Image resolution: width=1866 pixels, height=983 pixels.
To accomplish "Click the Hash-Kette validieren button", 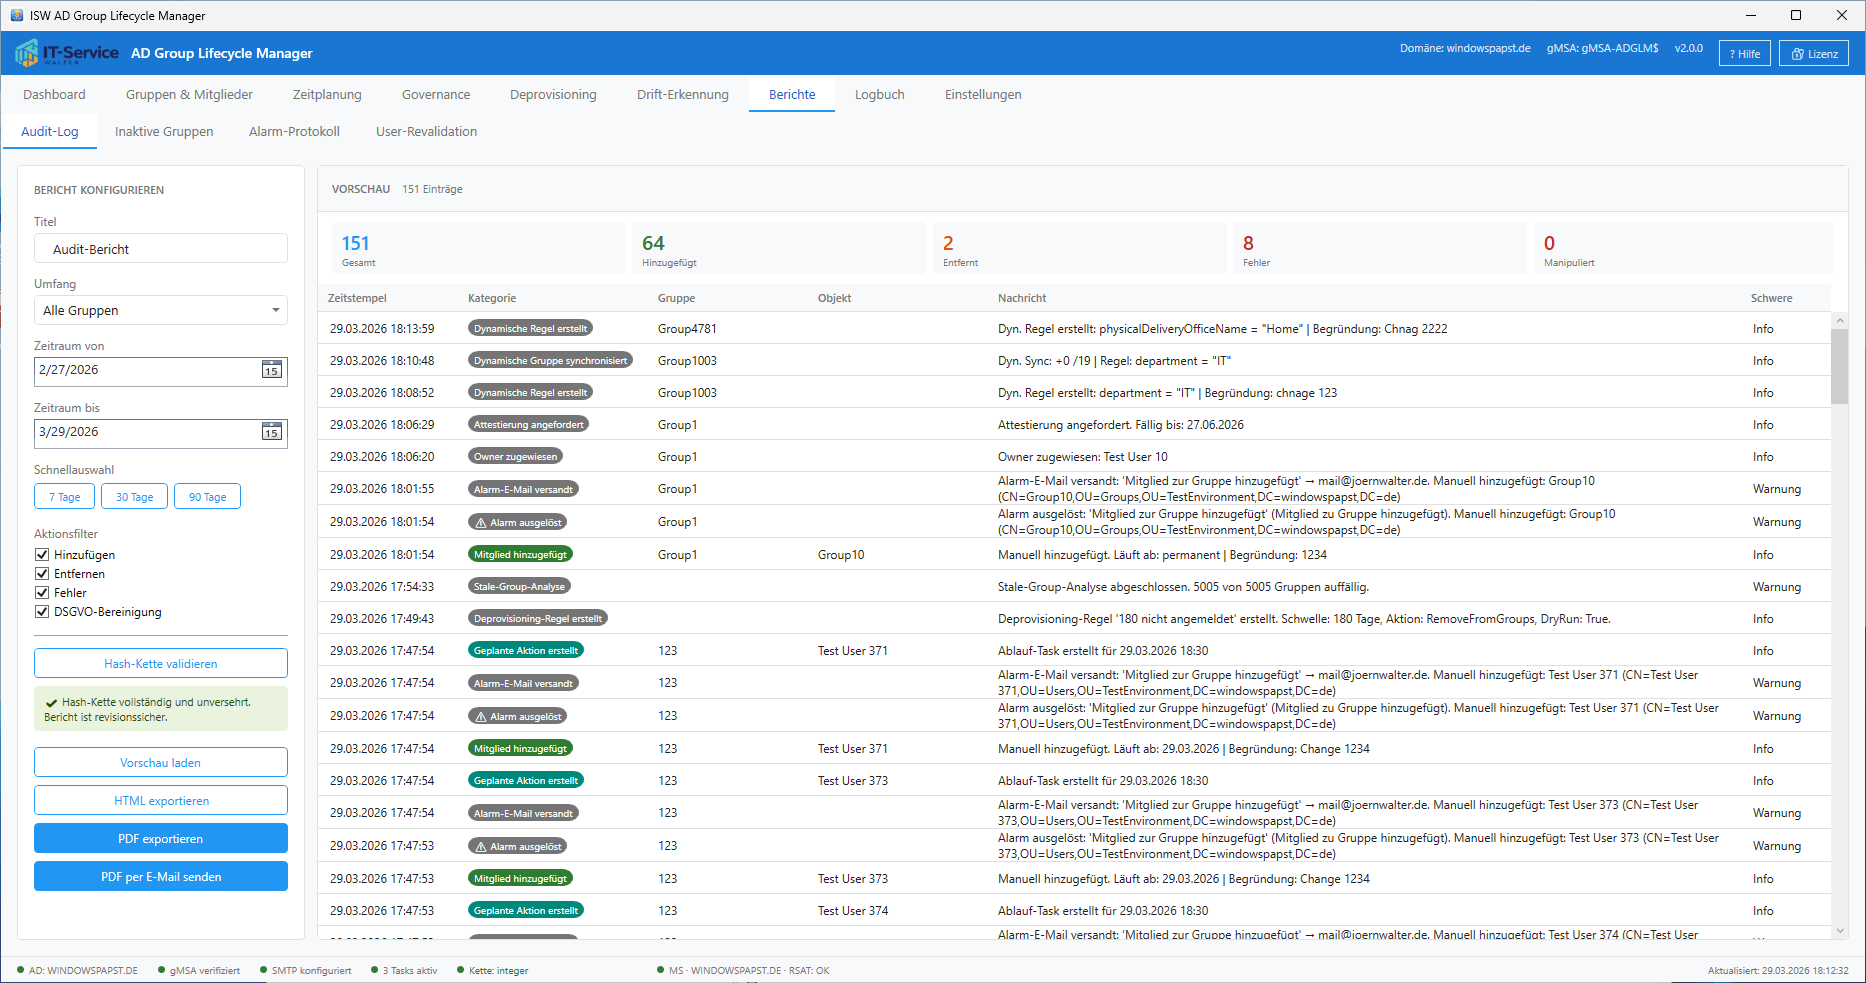I will pyautogui.click(x=161, y=664).
